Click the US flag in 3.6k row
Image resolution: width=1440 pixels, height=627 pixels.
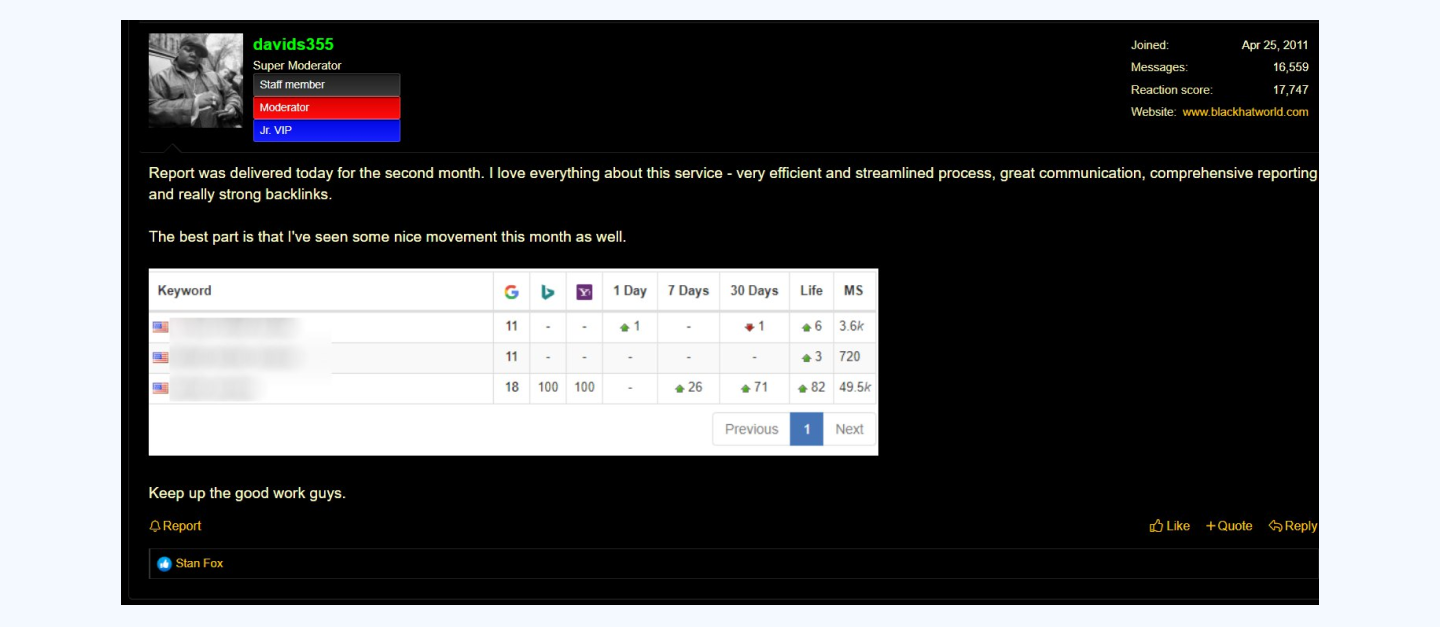pos(160,327)
